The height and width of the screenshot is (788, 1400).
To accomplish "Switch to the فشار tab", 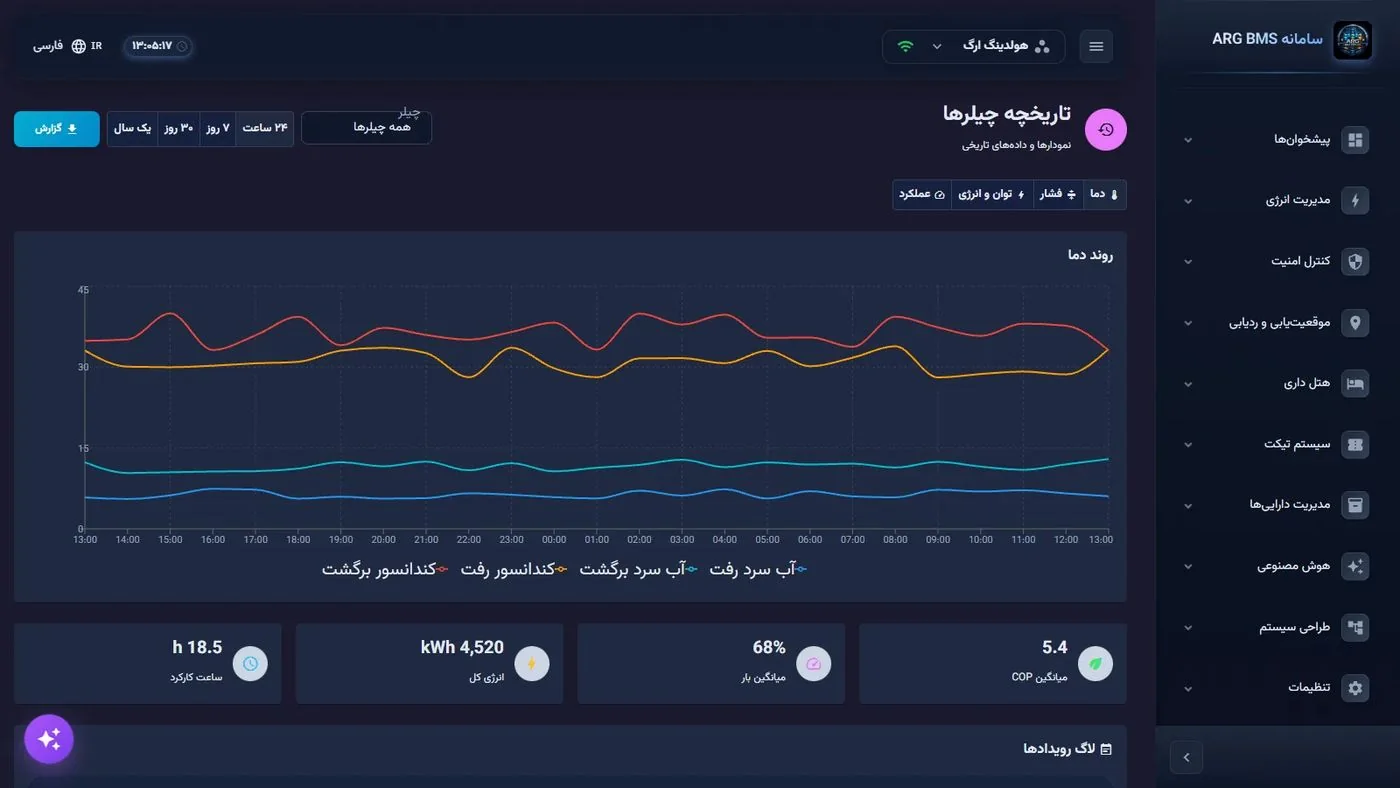I will [1058, 194].
